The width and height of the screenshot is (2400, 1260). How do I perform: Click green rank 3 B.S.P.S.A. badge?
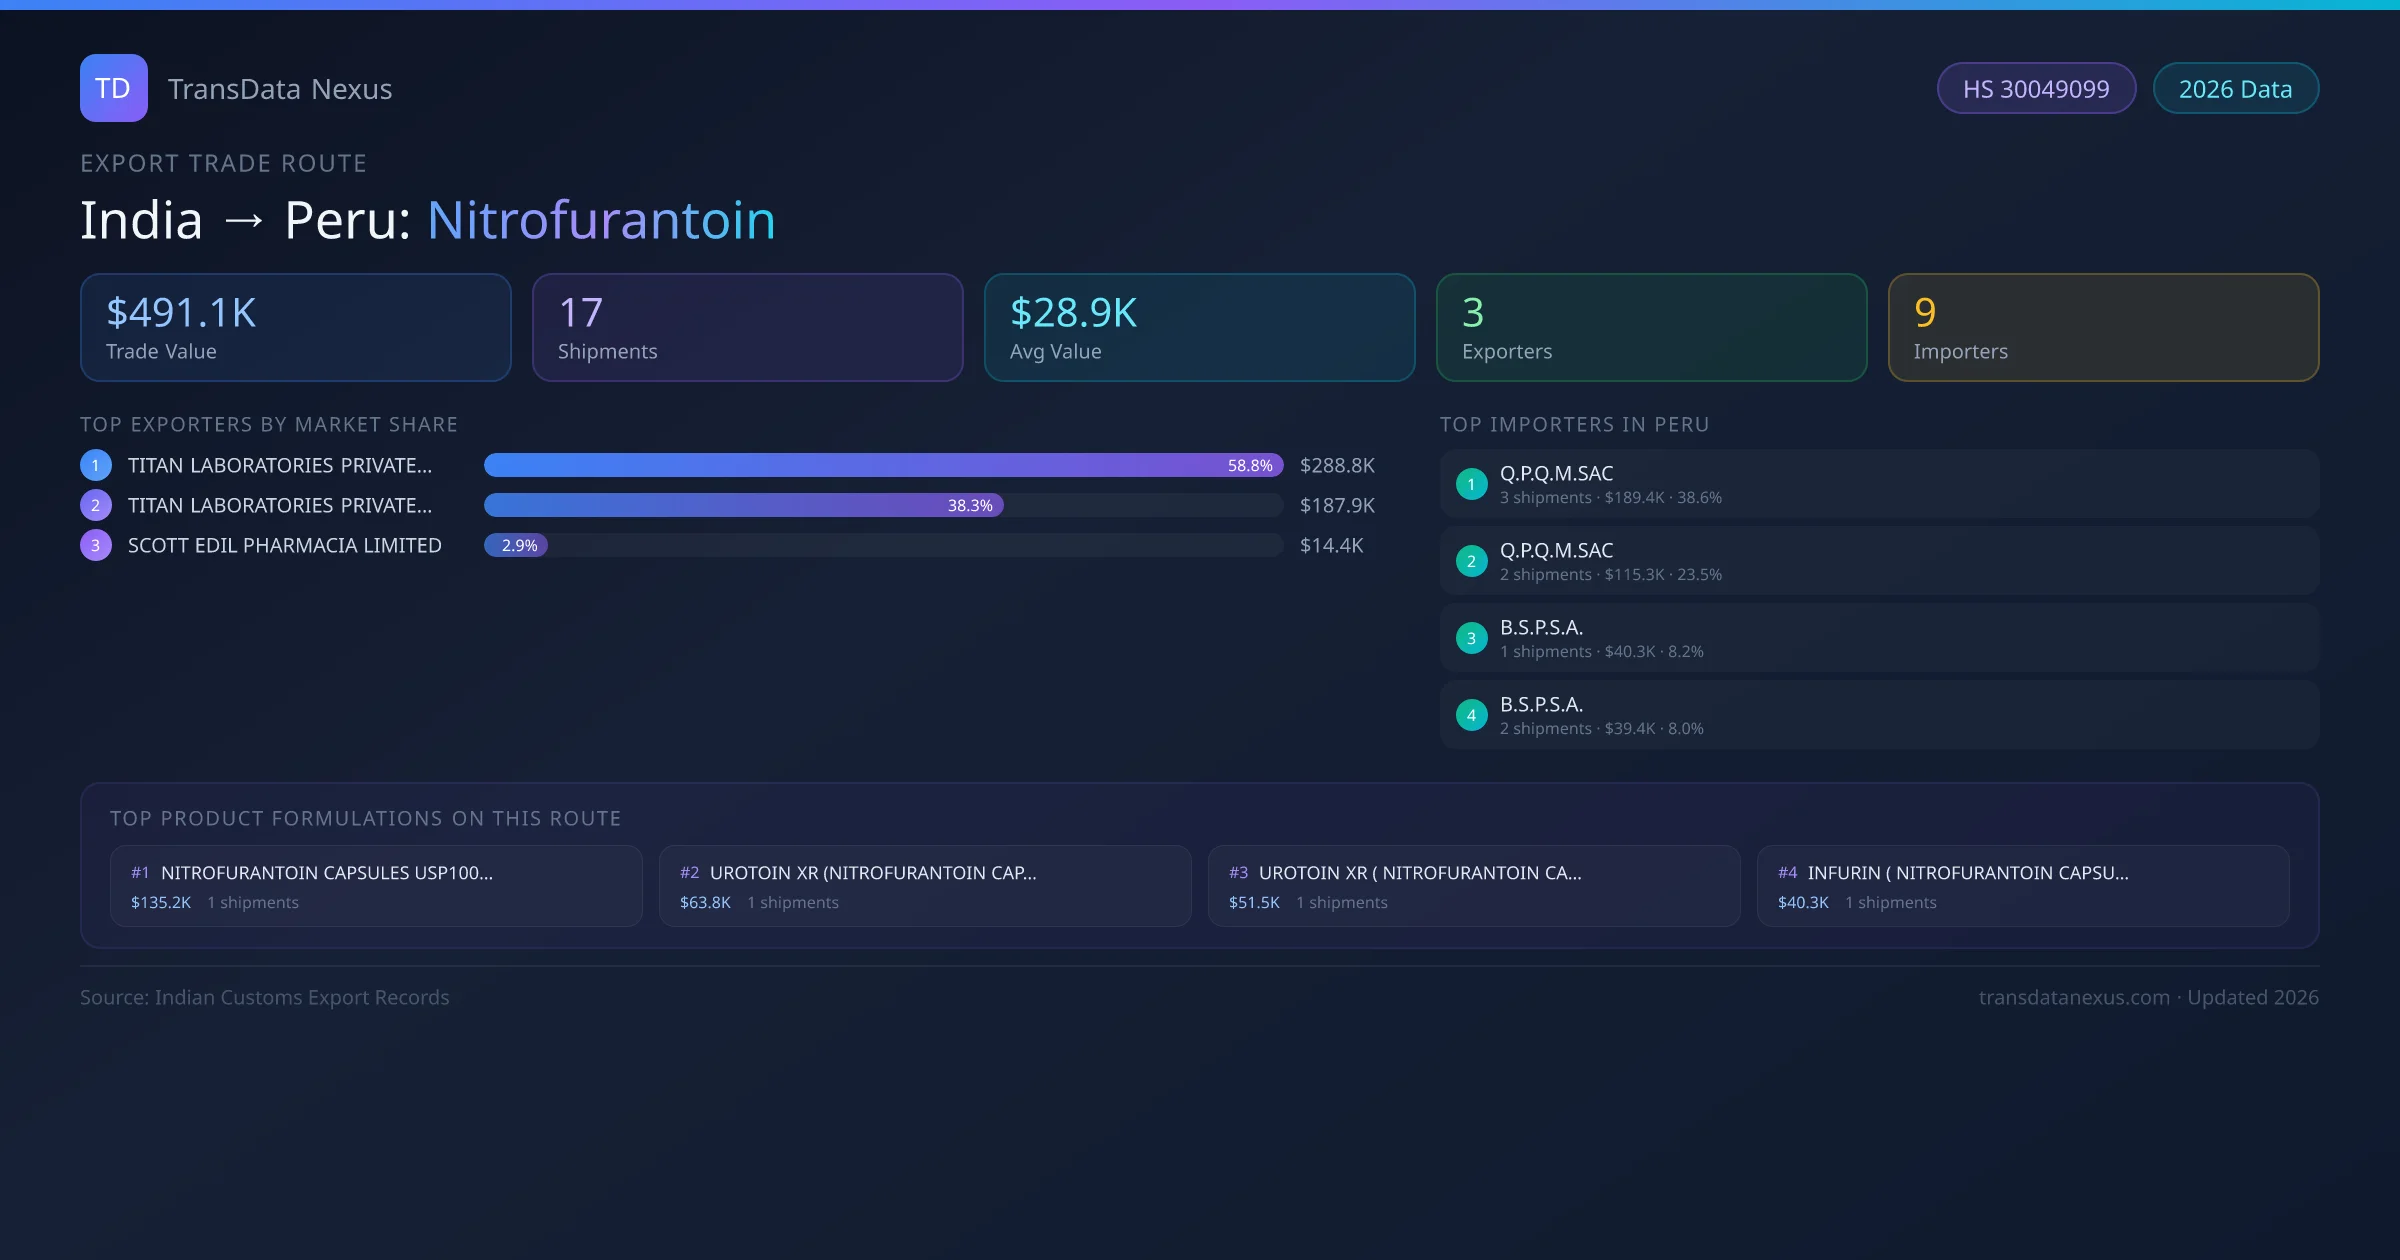[x=1471, y=638]
